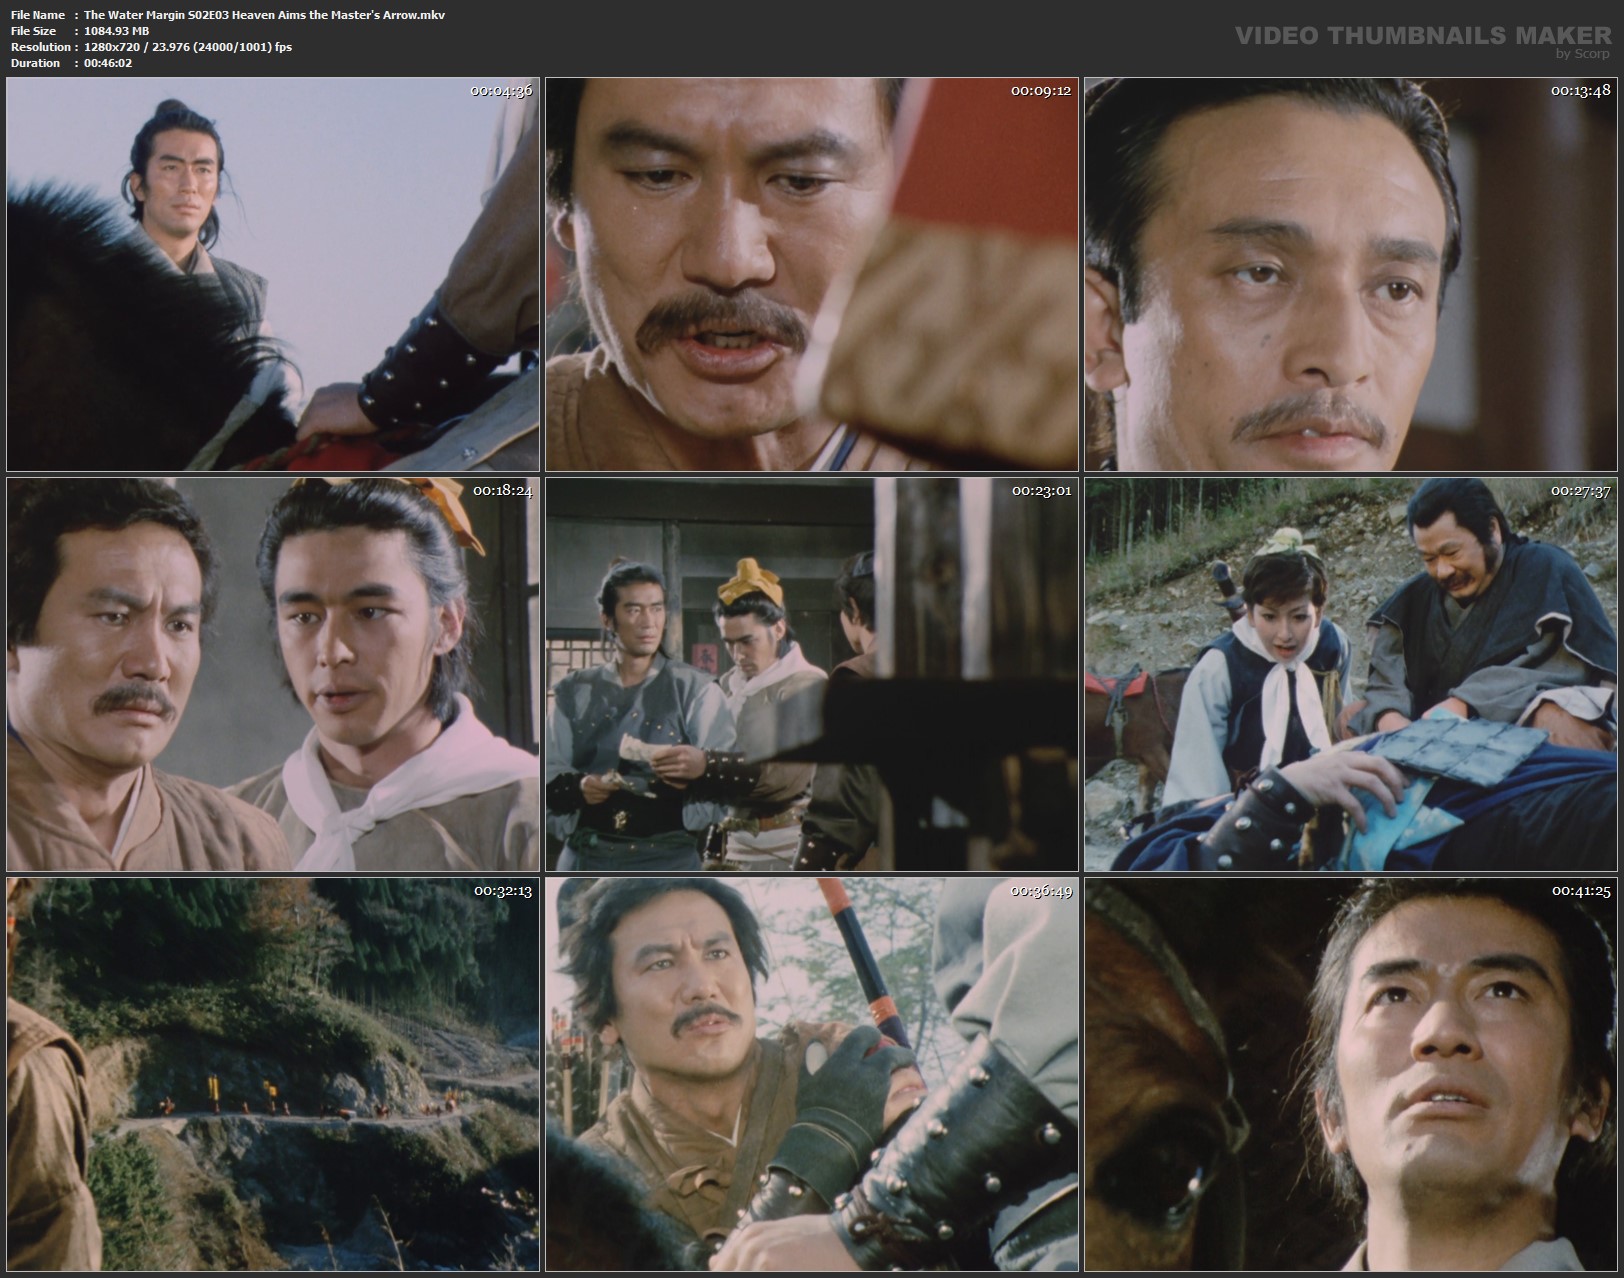1624x1278 pixels.
Task: Click the file size value 1084.93 MB
Action: pyautogui.click(x=117, y=31)
